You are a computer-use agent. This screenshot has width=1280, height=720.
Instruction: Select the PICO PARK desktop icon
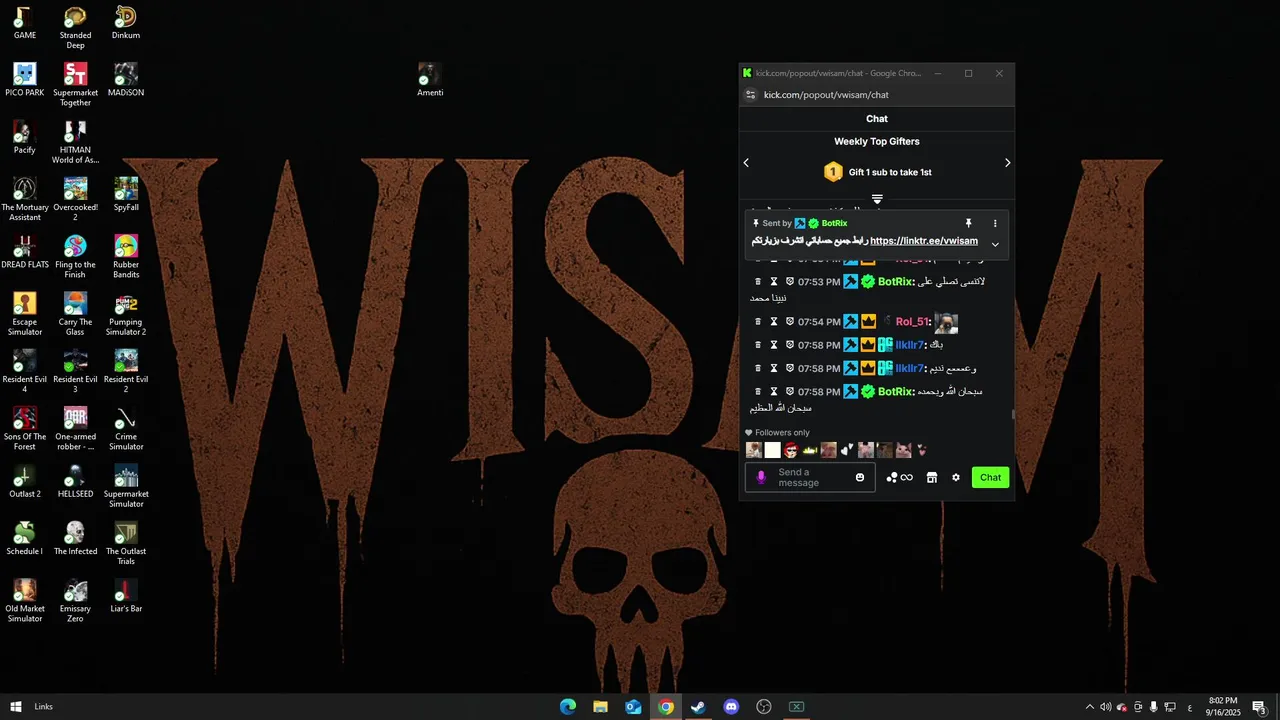pyautogui.click(x=25, y=80)
